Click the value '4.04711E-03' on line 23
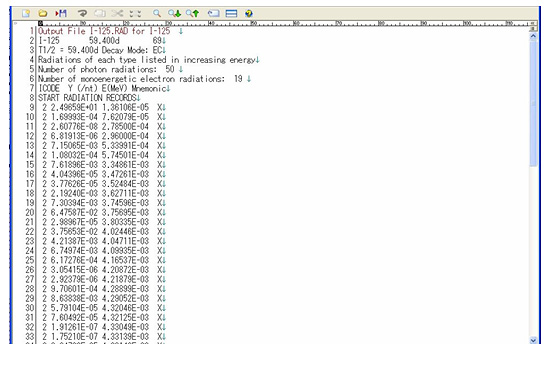This screenshot has width=551, height=369. click(125, 241)
